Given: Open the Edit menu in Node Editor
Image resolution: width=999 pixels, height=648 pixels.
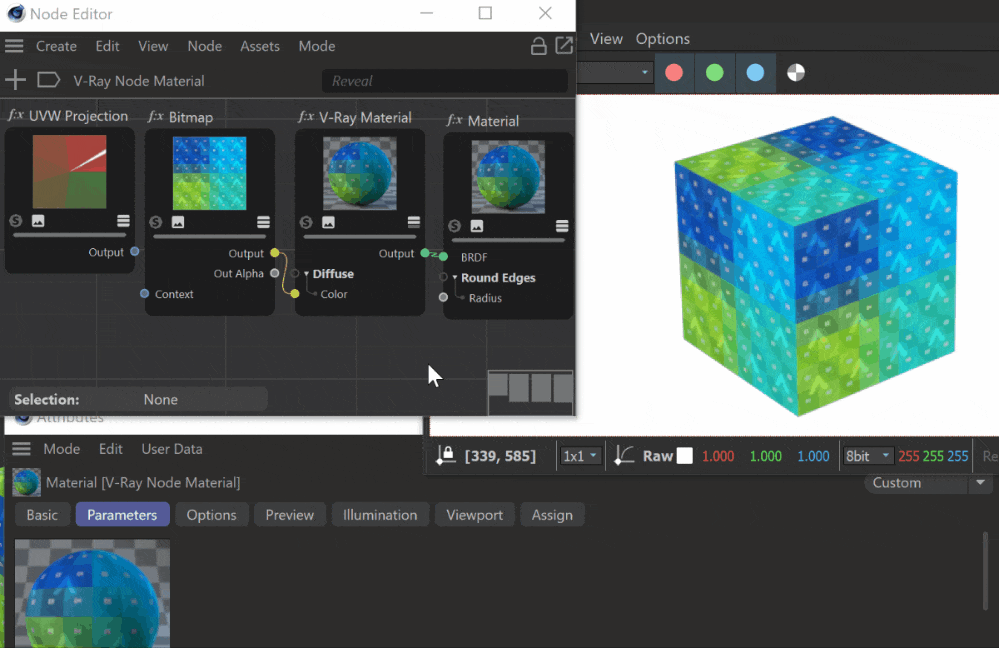Looking at the screenshot, I should coord(107,46).
